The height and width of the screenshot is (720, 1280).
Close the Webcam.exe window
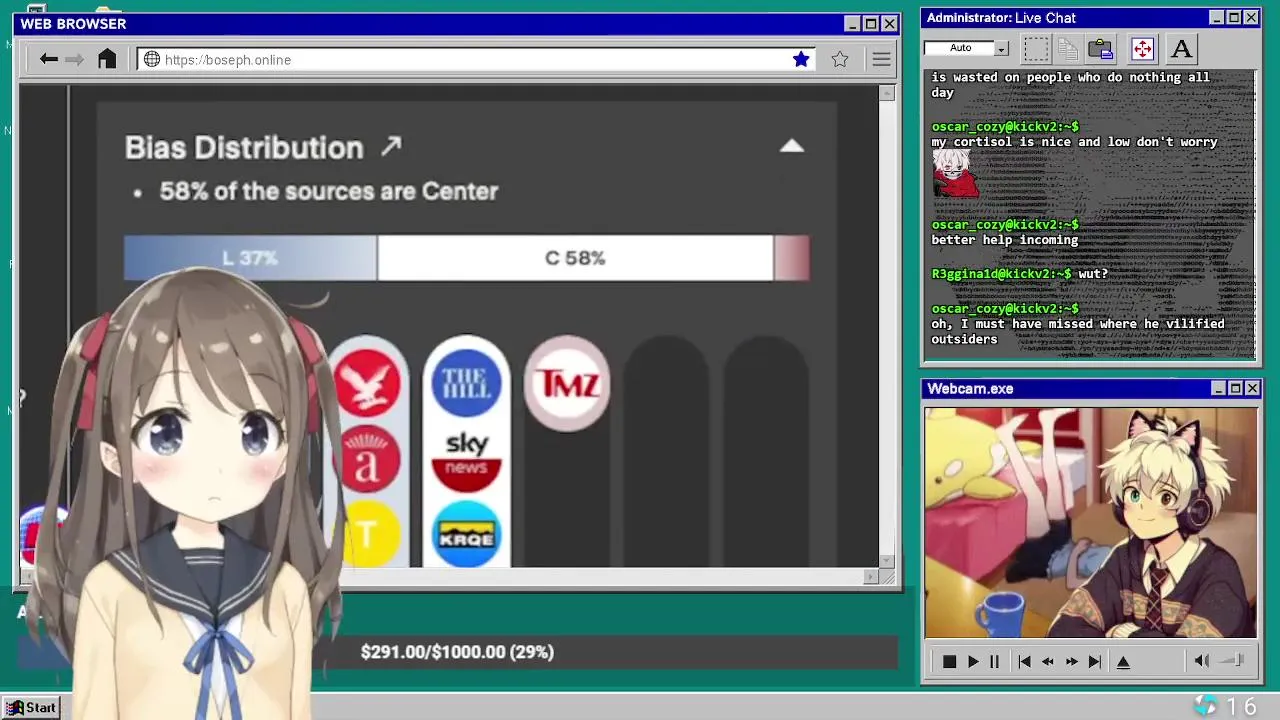click(1252, 388)
